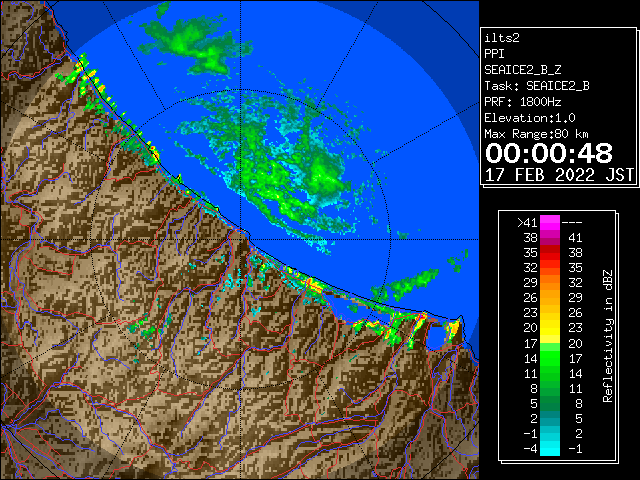
Task: Click the 00:00:48 timestamp
Action: pyautogui.click(x=549, y=153)
